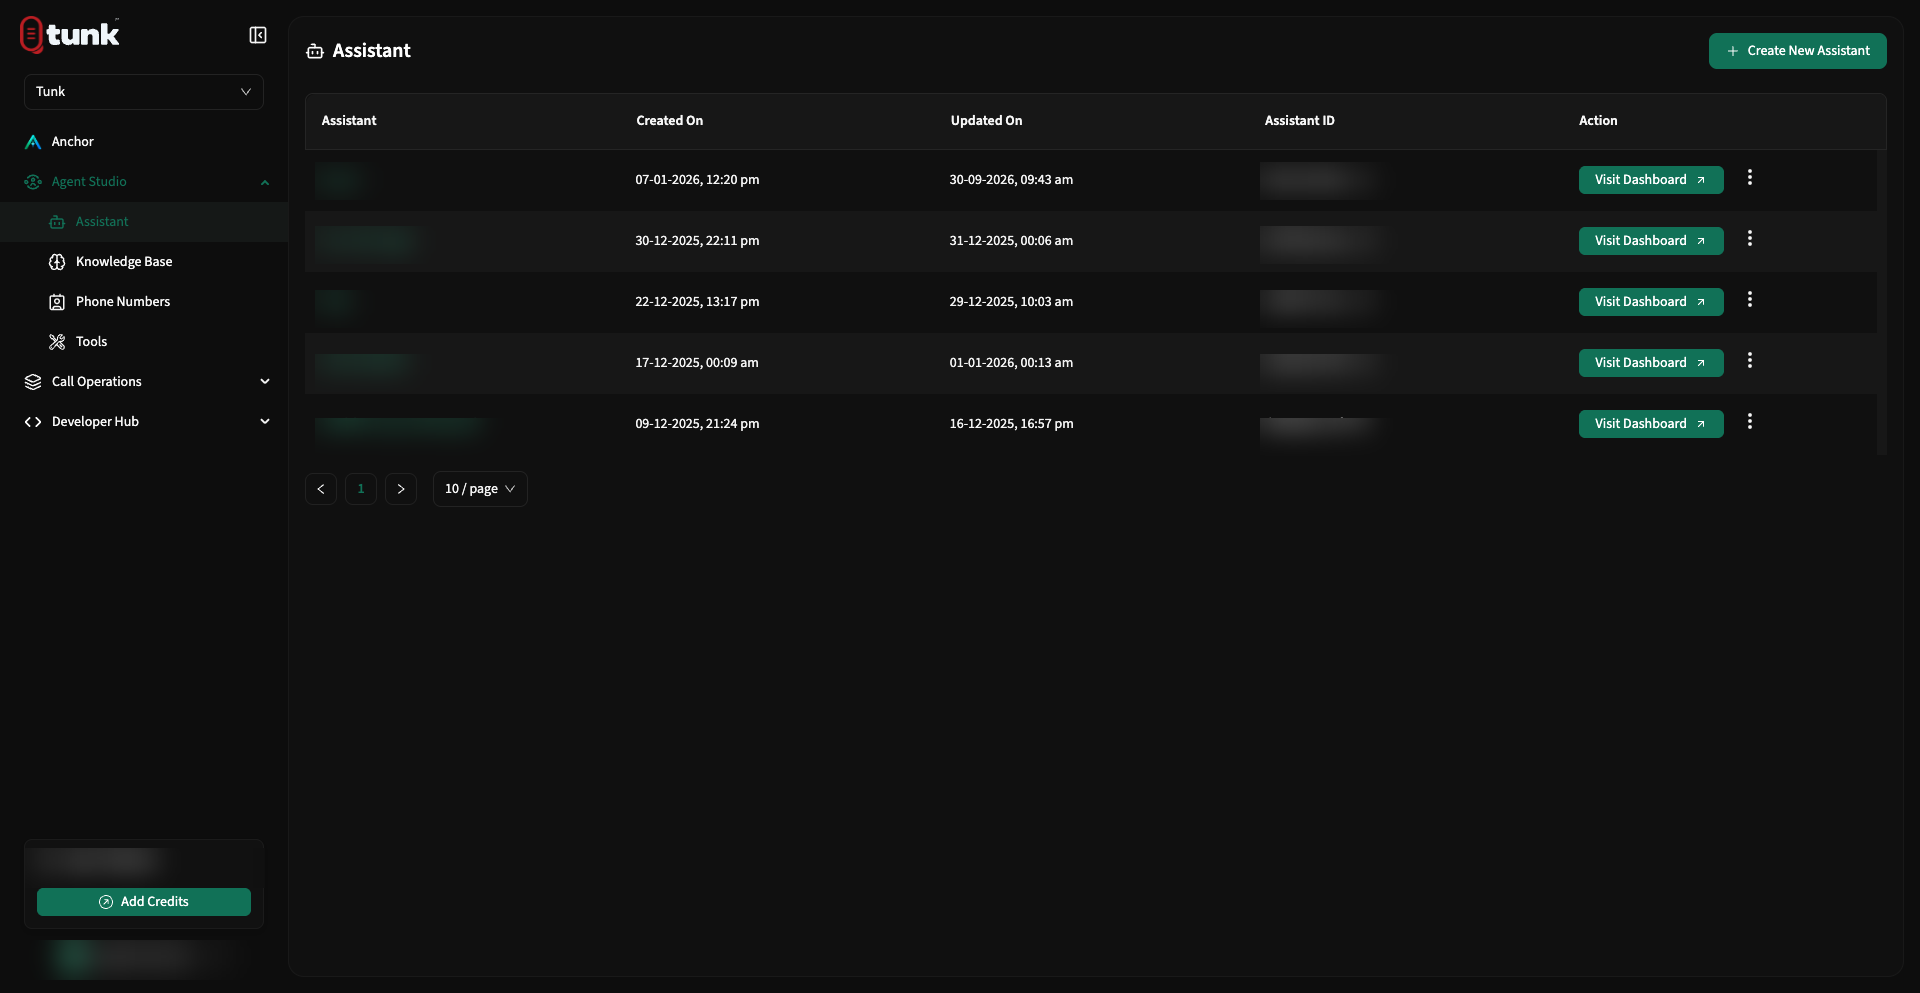
Task: Click the Assistant page title icon
Action: click(x=315, y=51)
